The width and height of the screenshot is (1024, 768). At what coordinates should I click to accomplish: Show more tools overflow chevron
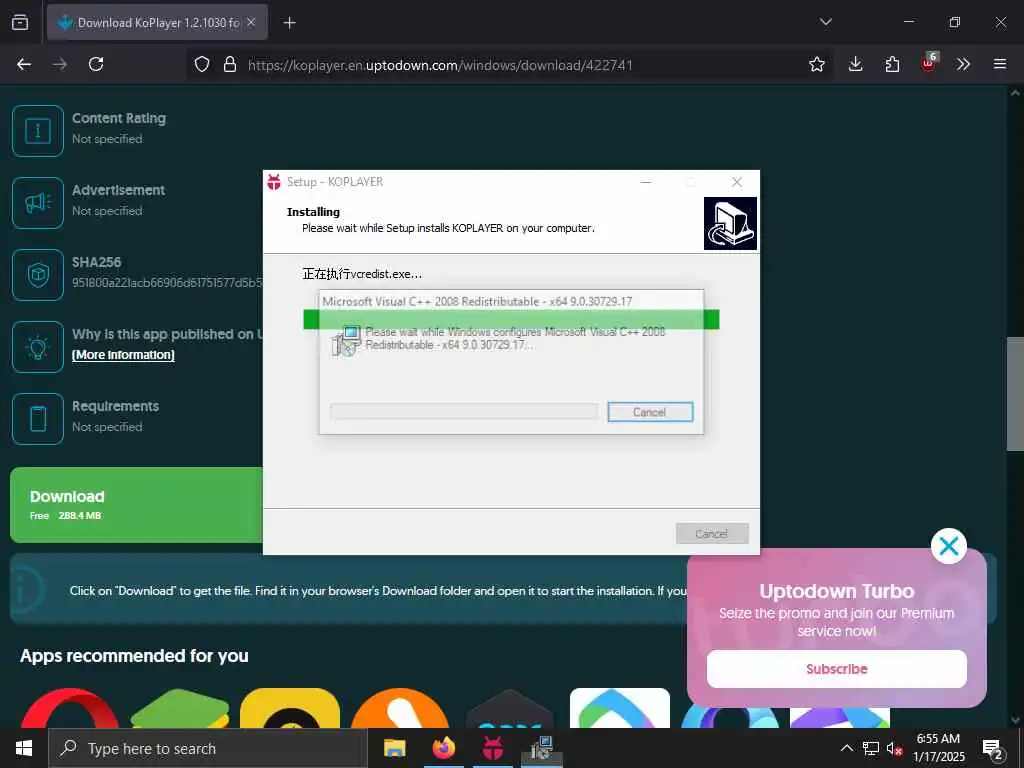click(x=963, y=64)
